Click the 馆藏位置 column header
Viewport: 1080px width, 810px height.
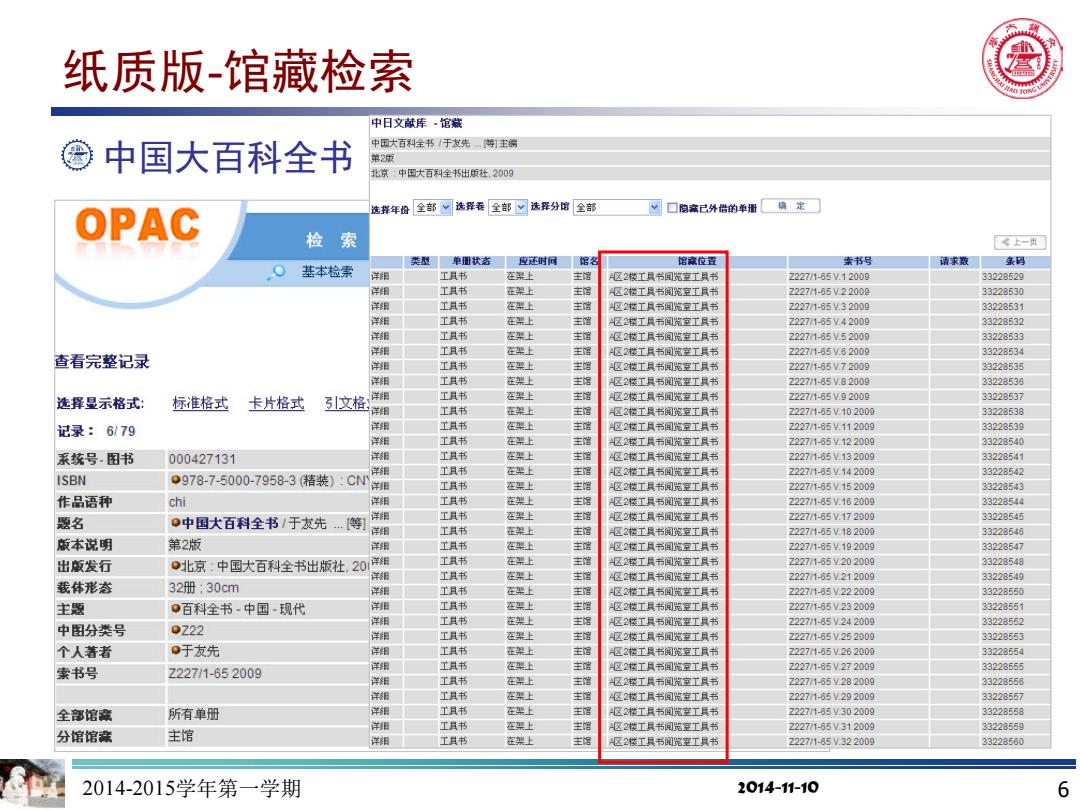tap(696, 261)
